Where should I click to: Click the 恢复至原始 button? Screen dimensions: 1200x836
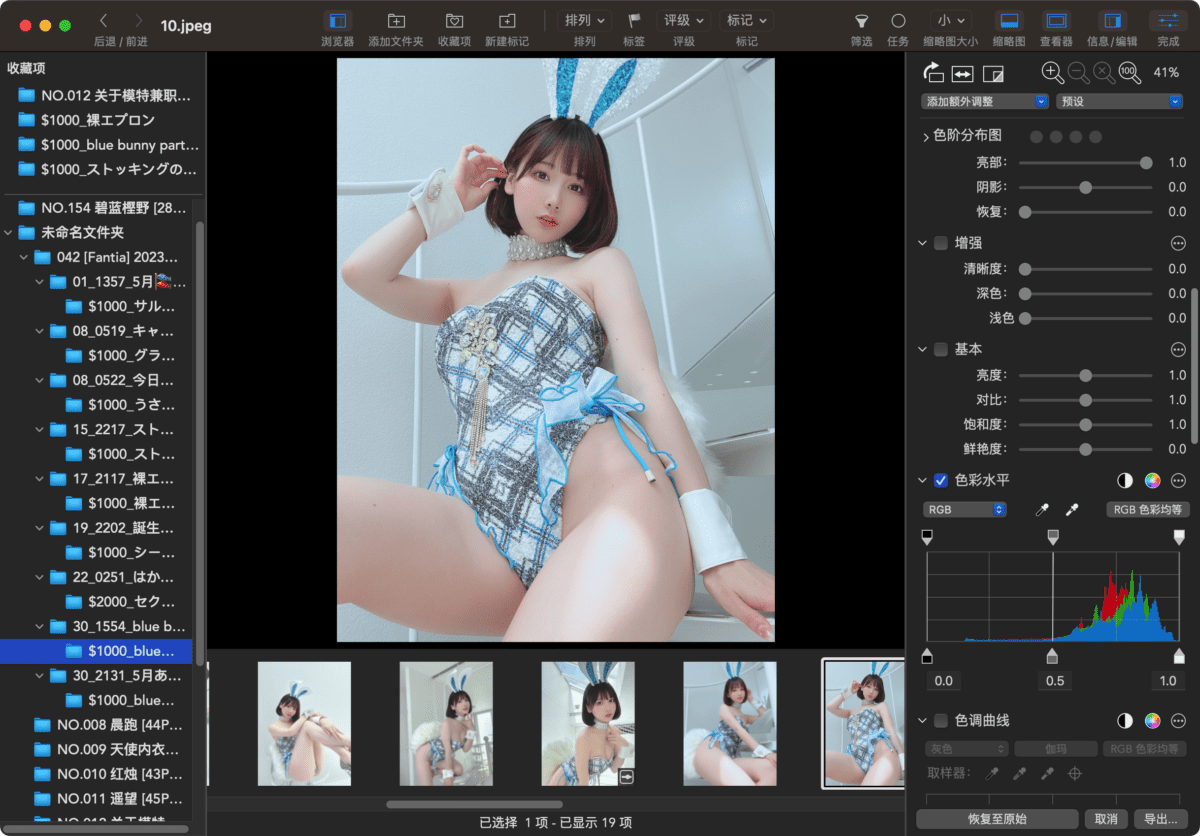click(997, 819)
